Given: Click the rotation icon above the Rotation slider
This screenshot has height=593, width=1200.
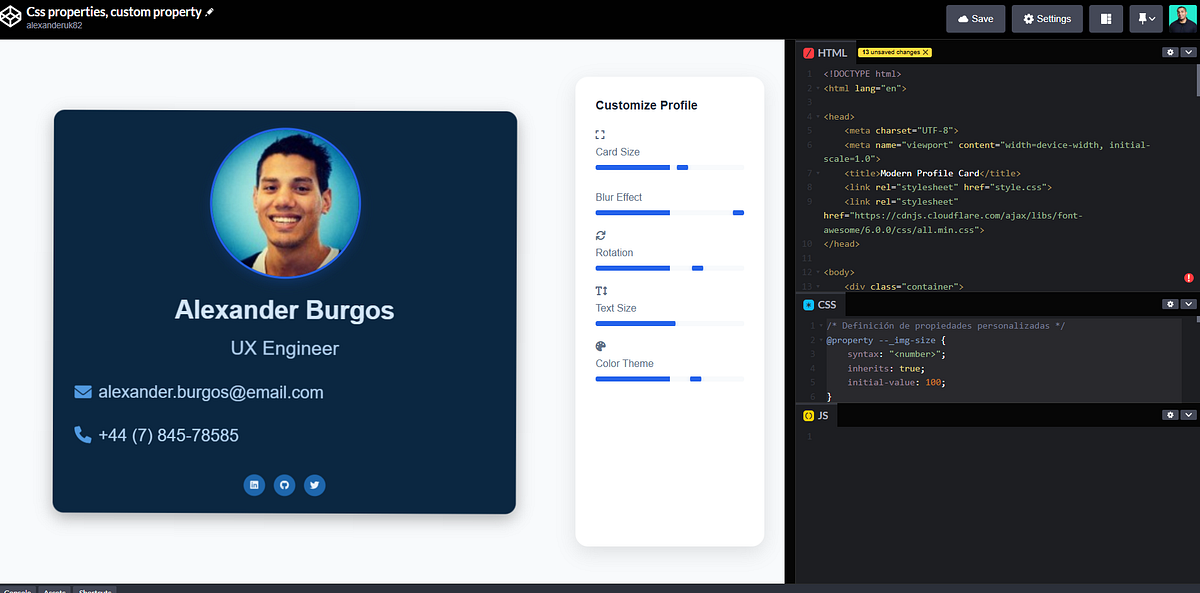Looking at the screenshot, I should point(600,235).
